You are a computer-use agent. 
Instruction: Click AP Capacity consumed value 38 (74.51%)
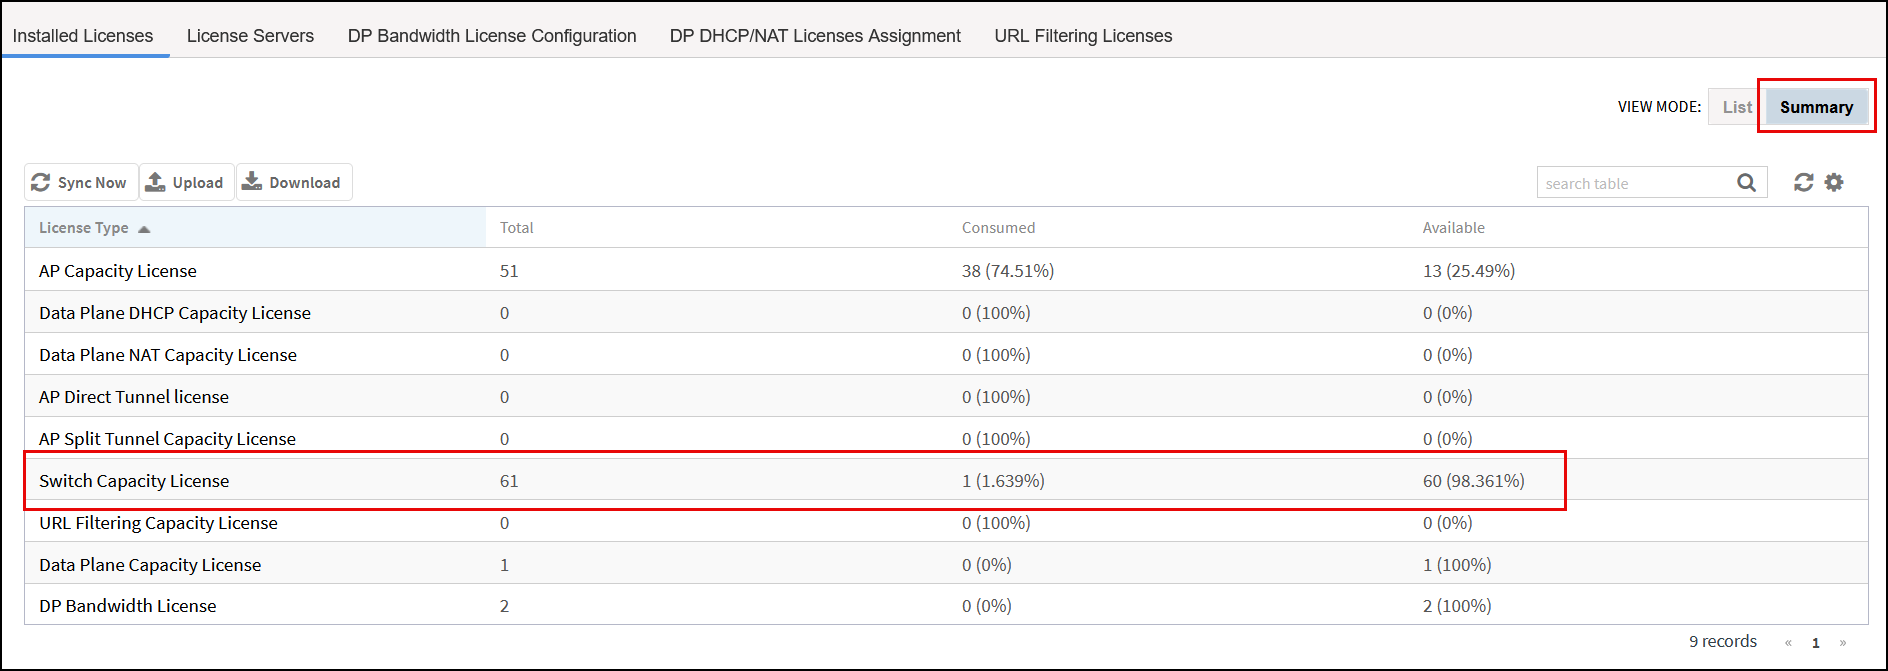click(x=1007, y=271)
